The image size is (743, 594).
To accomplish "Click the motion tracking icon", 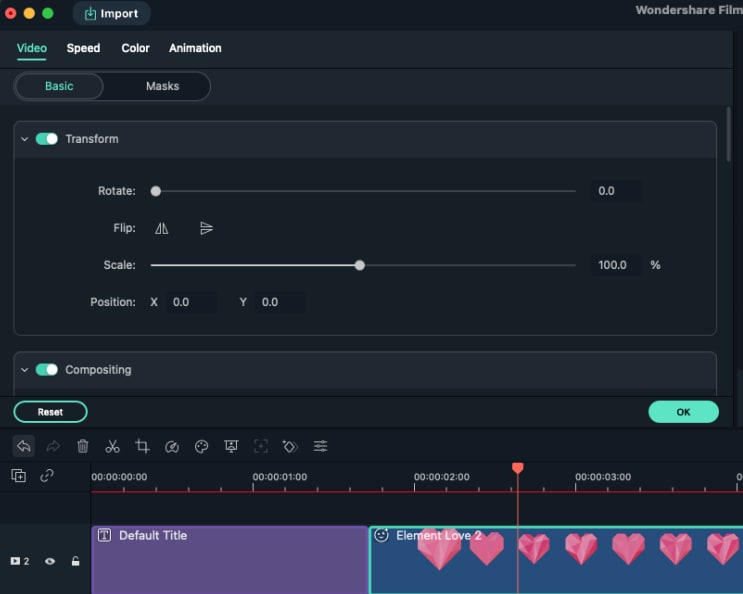I will click(x=261, y=446).
